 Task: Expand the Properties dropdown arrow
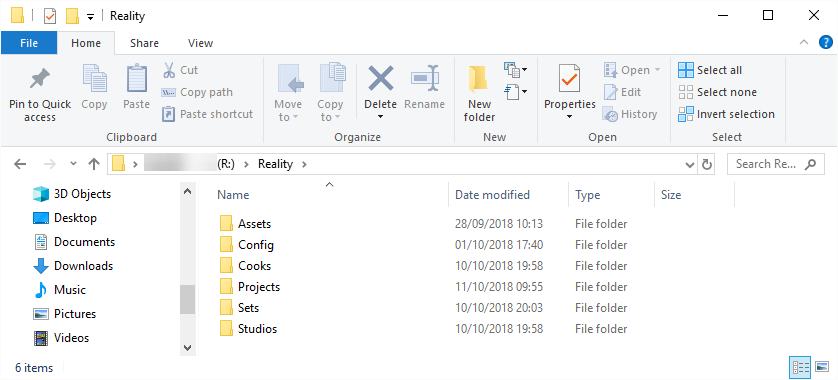[569, 117]
